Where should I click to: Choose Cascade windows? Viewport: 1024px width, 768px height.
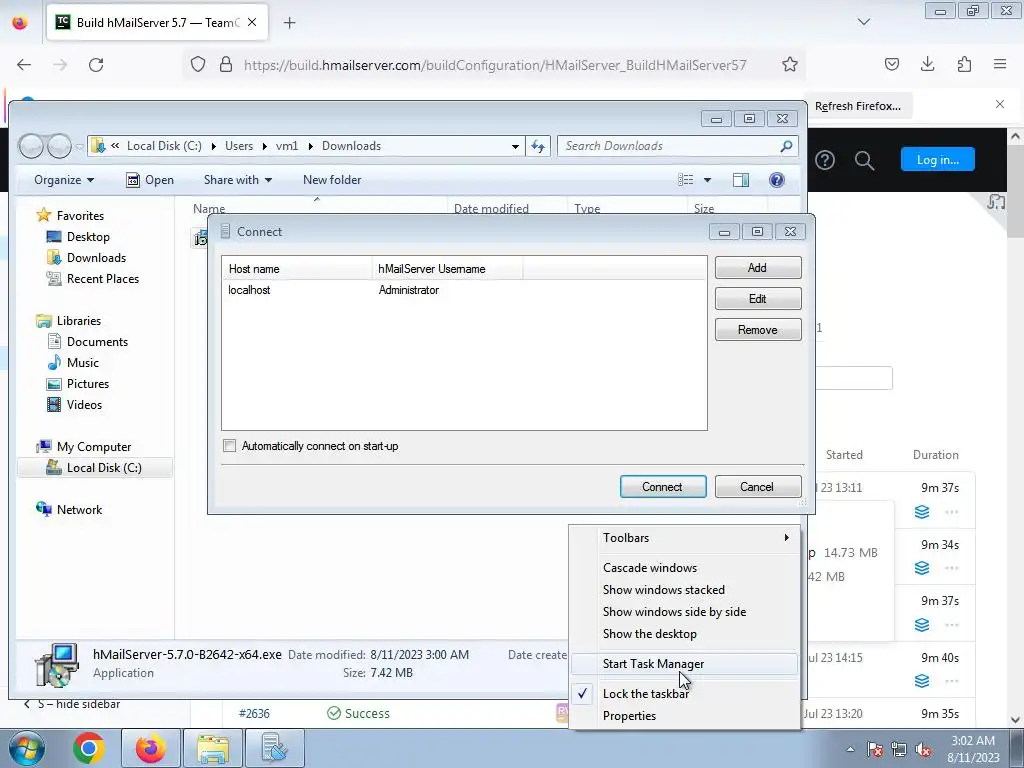pyautogui.click(x=684, y=568)
